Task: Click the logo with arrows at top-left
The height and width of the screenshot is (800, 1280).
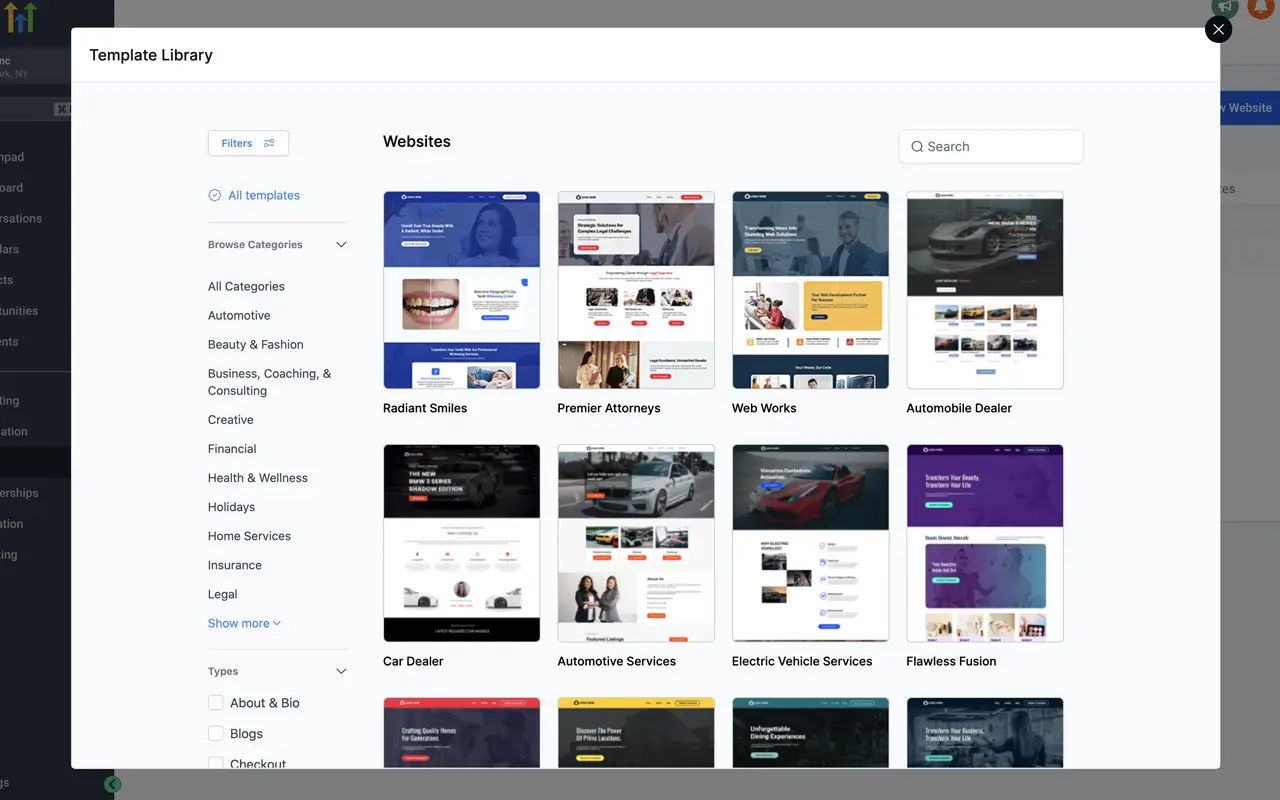Action: click(18, 17)
